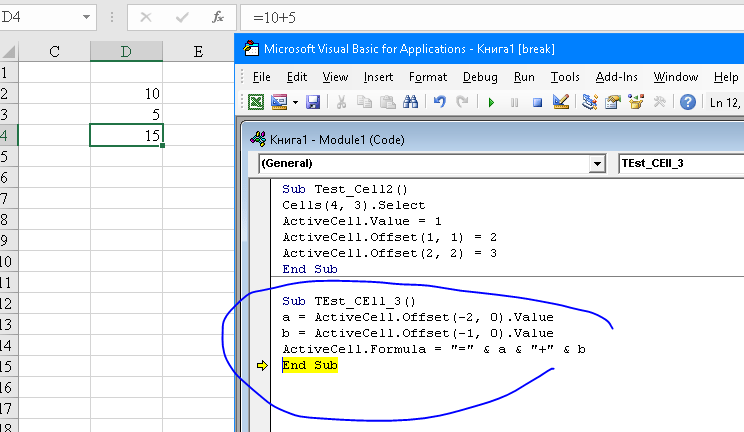Open the File menu

(x=261, y=77)
